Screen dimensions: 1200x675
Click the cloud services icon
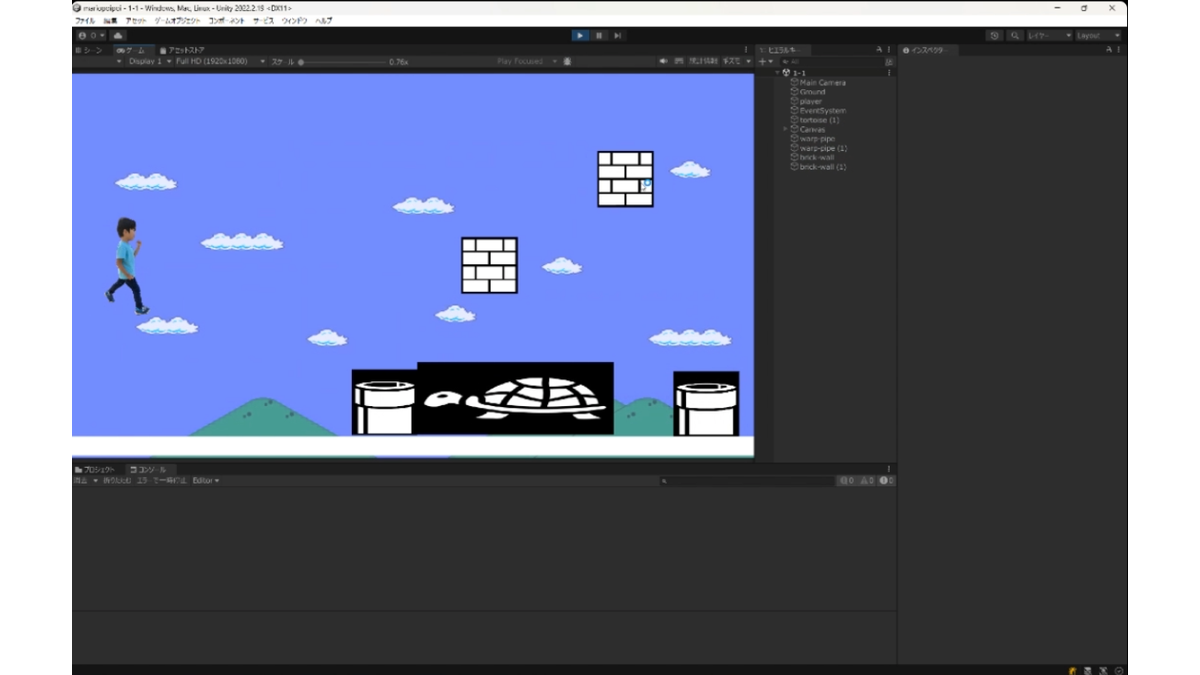click(117, 35)
